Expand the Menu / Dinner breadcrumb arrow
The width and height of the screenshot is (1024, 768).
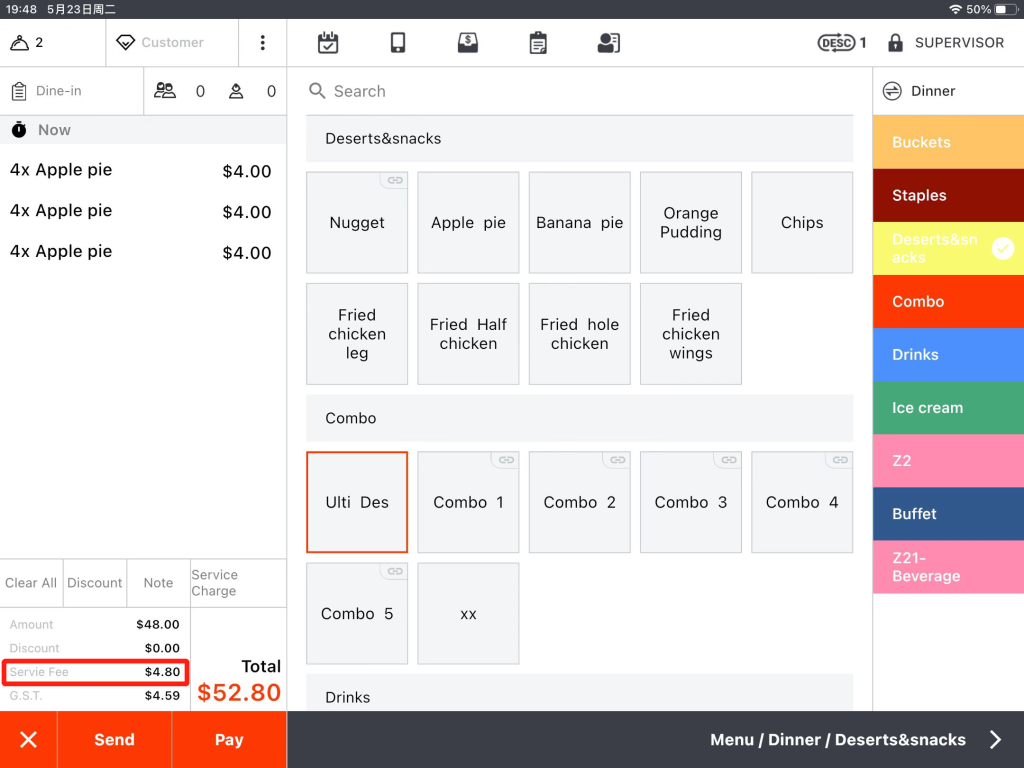click(x=995, y=740)
